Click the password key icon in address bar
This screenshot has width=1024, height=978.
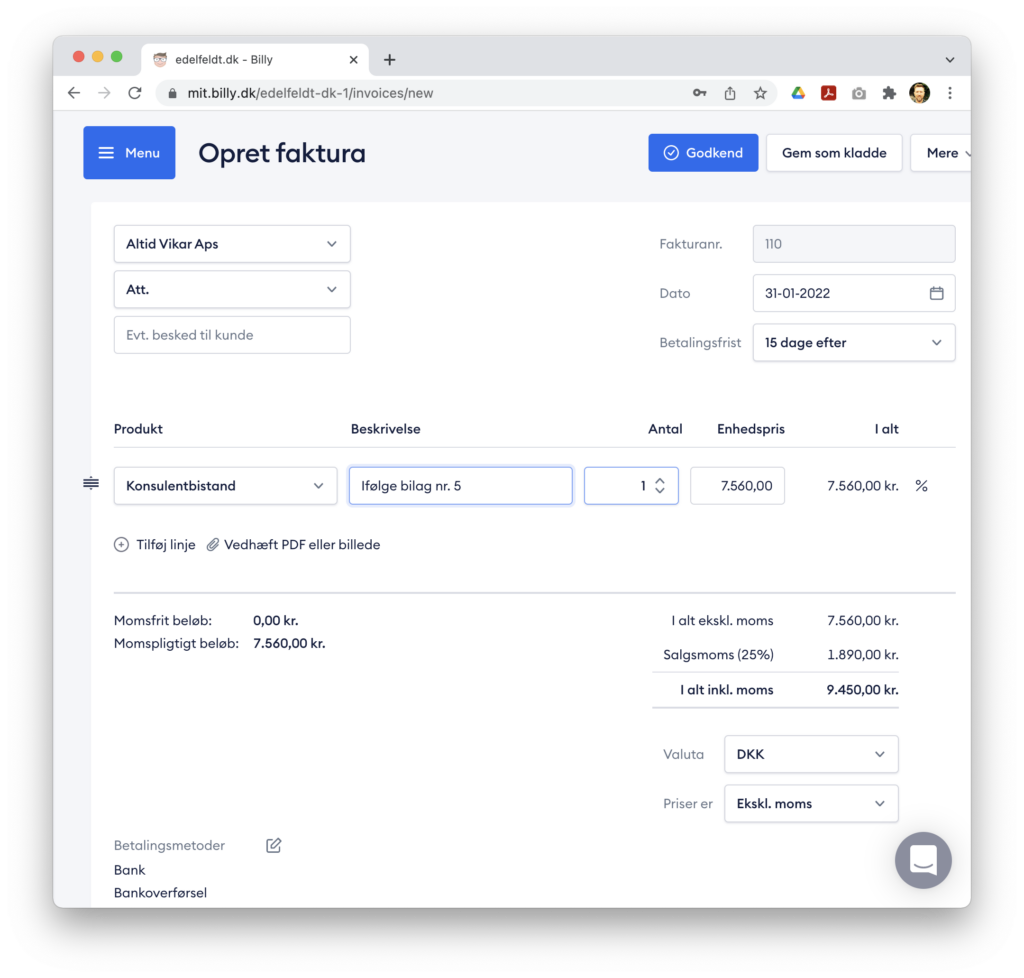pyautogui.click(x=699, y=93)
